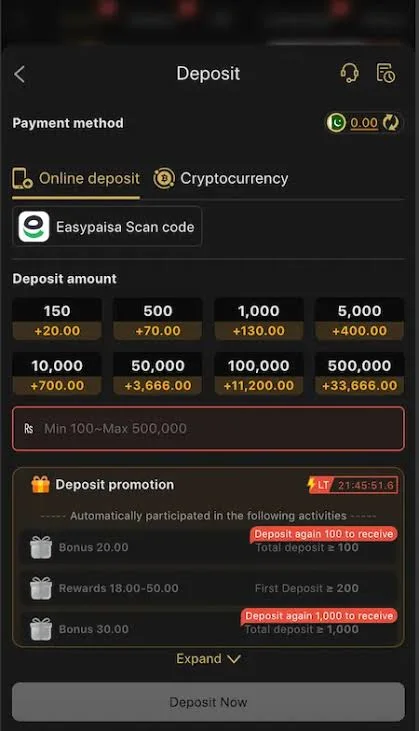This screenshot has width=419, height=731.
Task: Open deposit history record icon
Action: click(x=385, y=73)
